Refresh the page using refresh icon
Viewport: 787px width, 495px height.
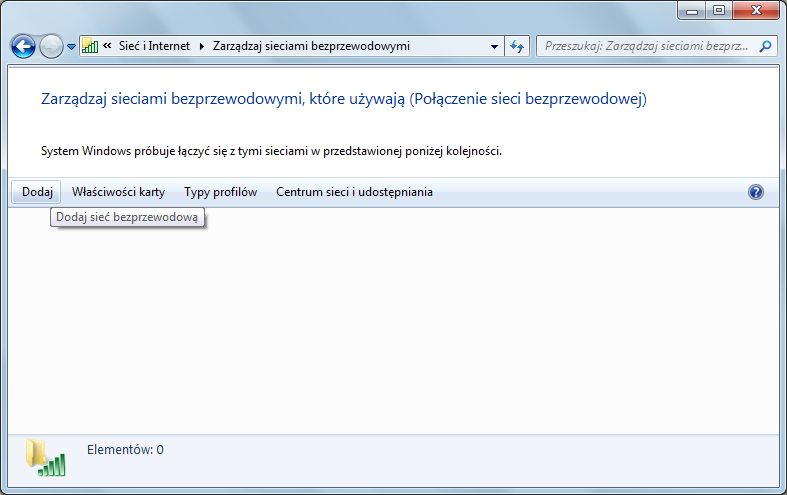tap(517, 46)
